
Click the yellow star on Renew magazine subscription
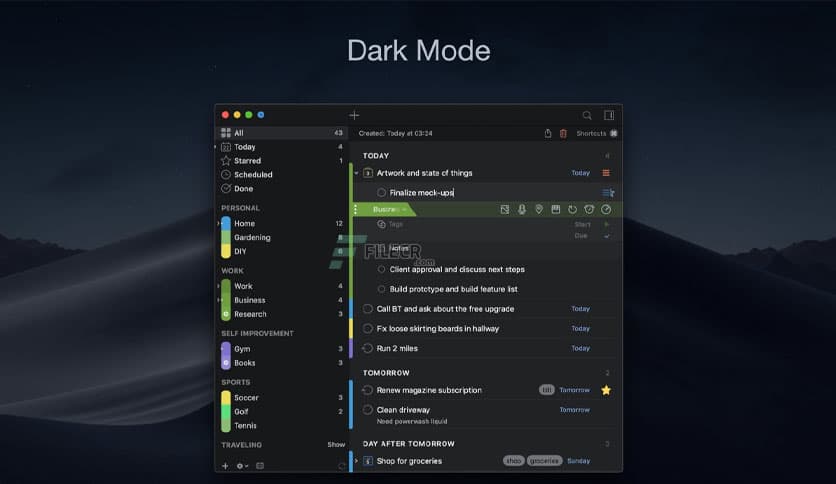point(606,390)
